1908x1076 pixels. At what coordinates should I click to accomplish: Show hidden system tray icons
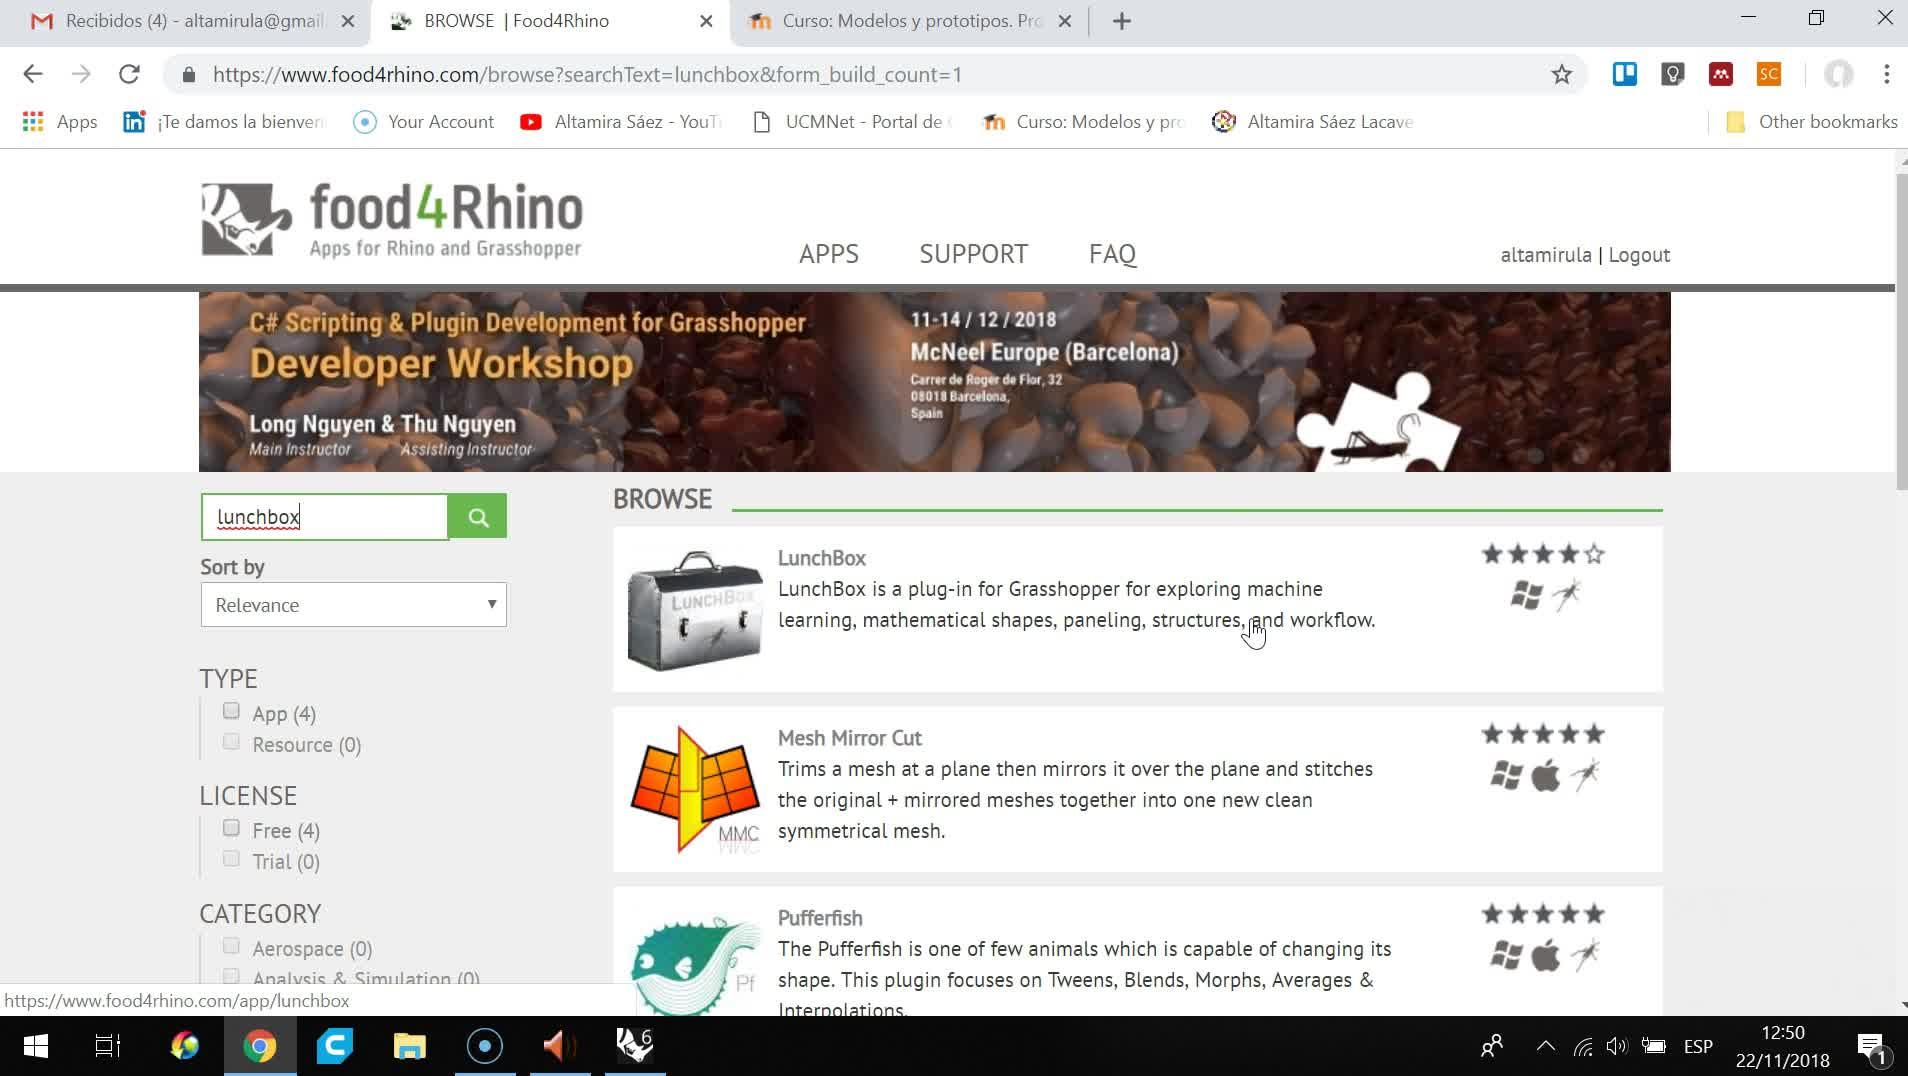(x=1545, y=1047)
